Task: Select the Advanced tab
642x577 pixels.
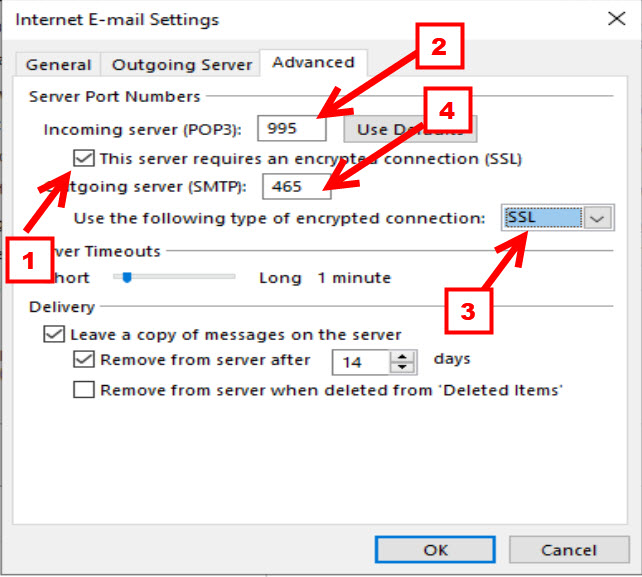Action: click(313, 62)
